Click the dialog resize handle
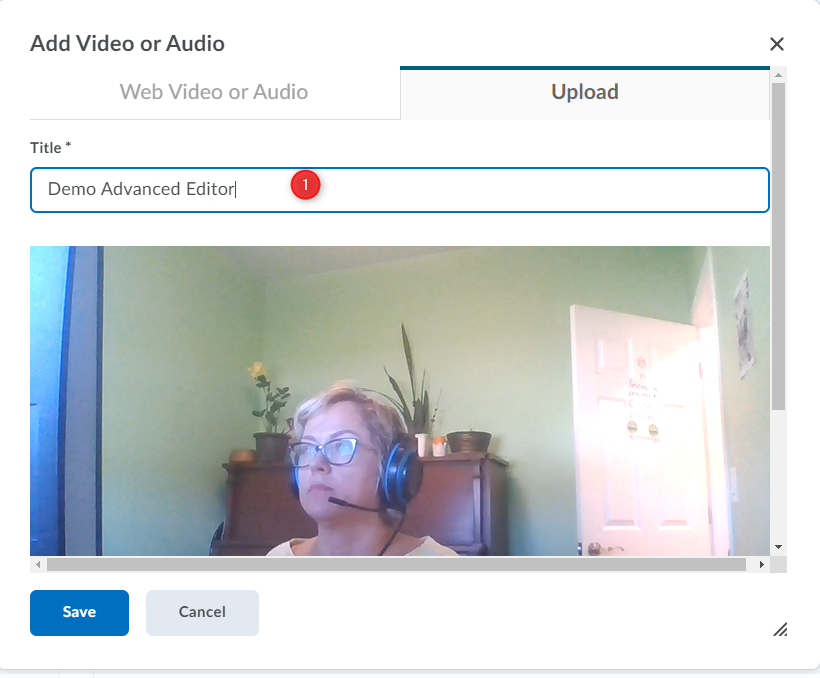The image size is (820, 678). 780,629
